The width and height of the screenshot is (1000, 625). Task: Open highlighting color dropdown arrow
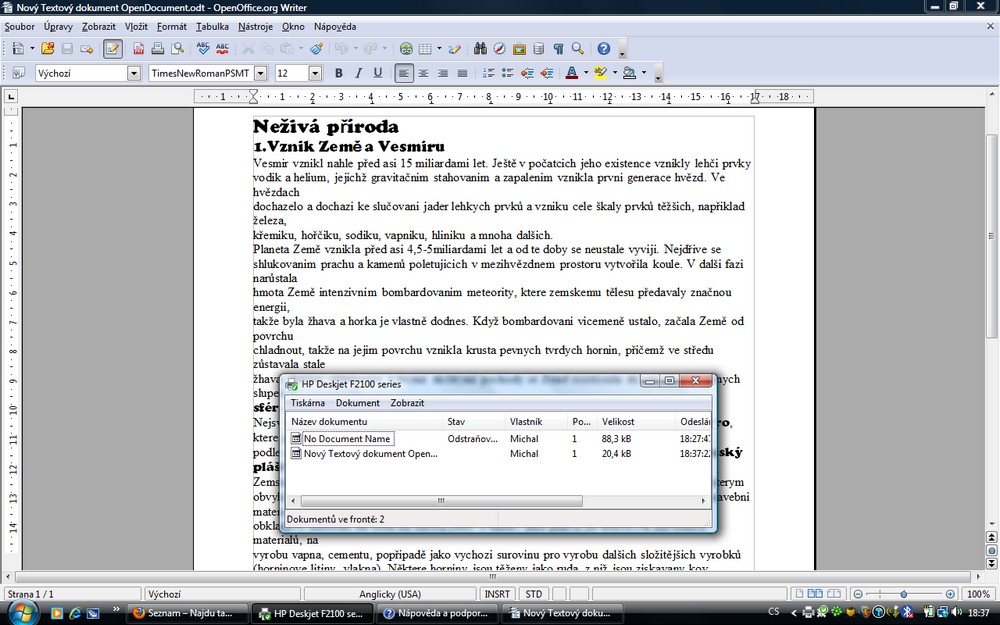[x=615, y=73]
